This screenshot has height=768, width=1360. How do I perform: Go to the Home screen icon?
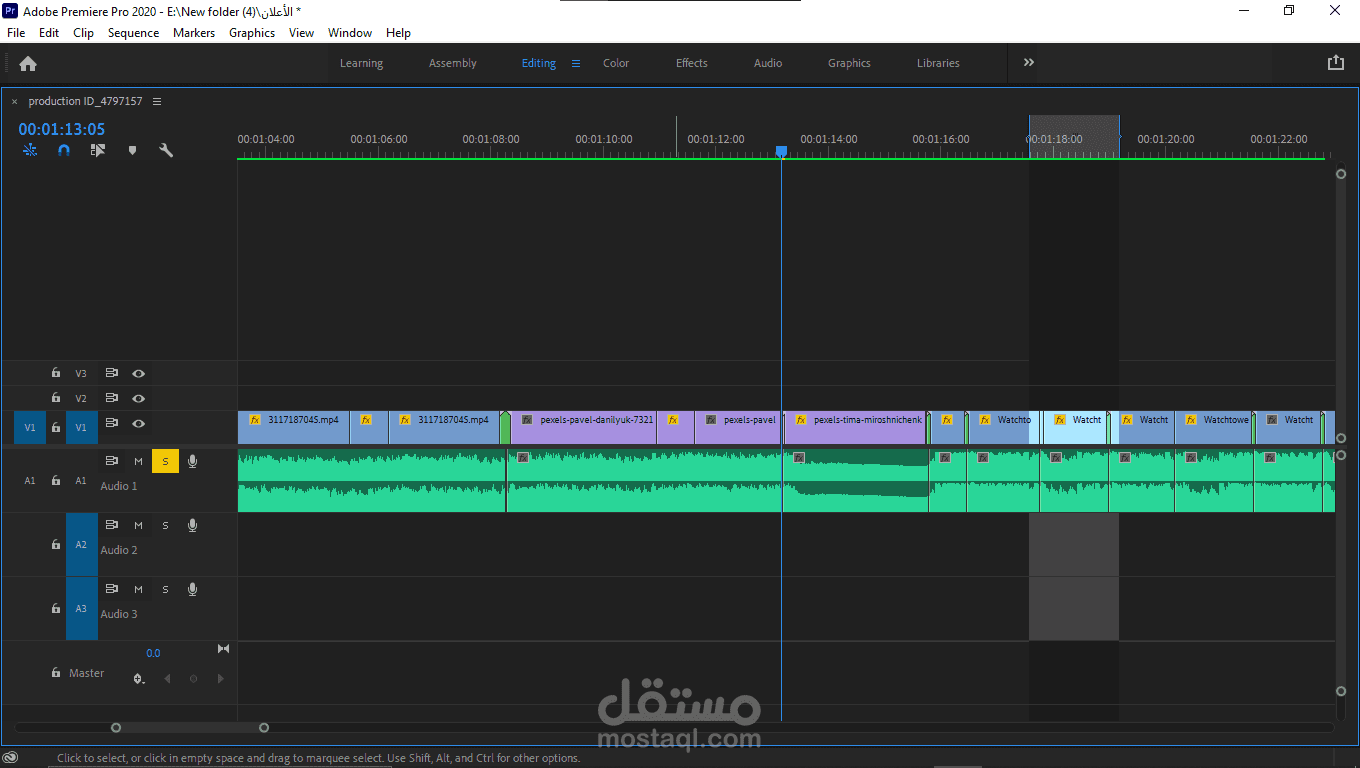tap(28, 63)
